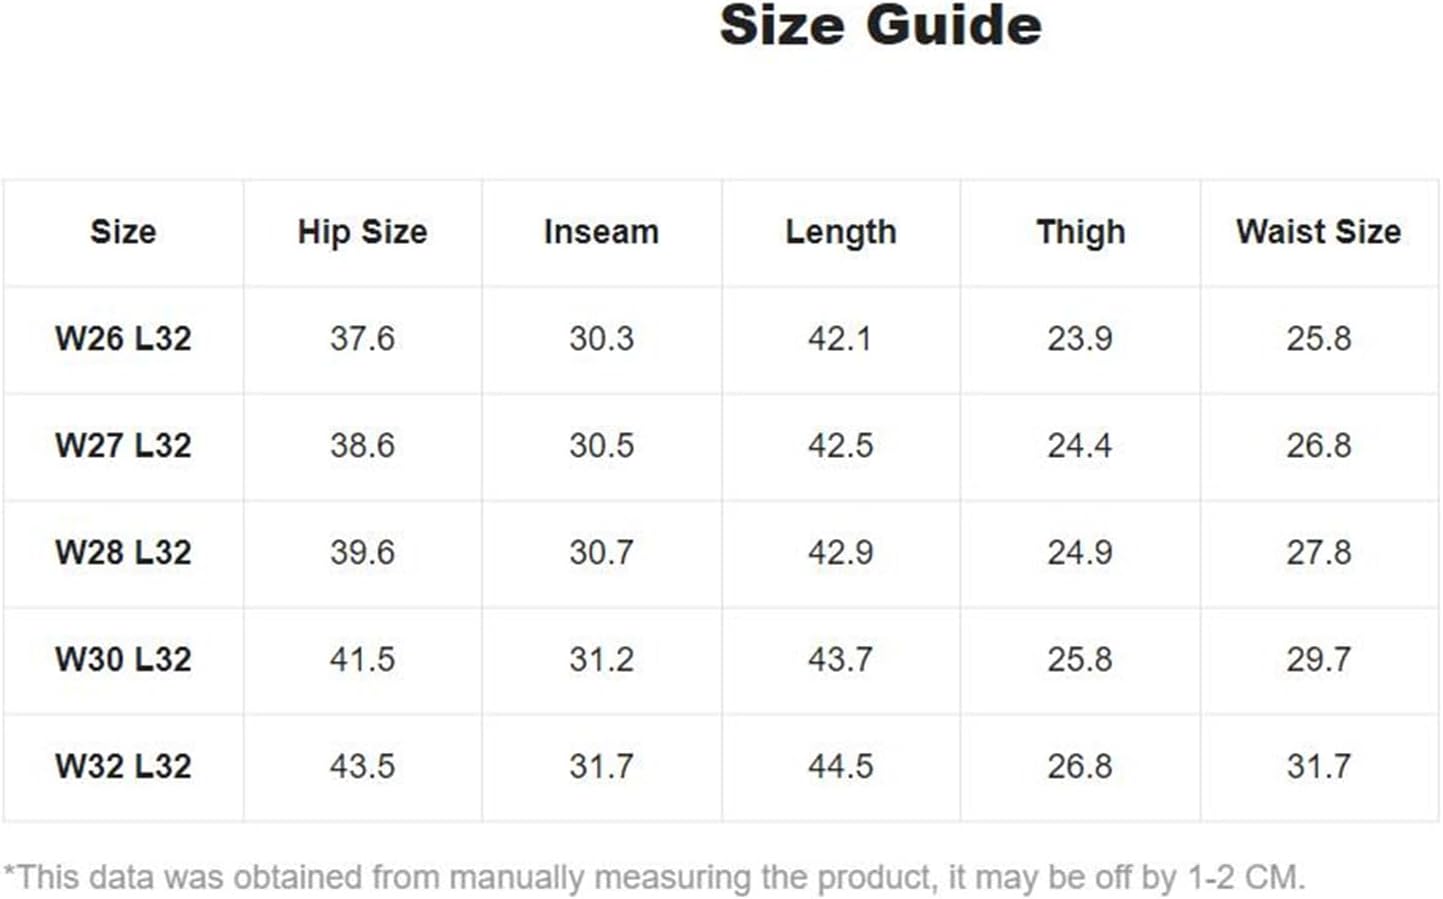Select inseam value 30.5
This screenshot has height=899, width=1443.
pos(601,446)
